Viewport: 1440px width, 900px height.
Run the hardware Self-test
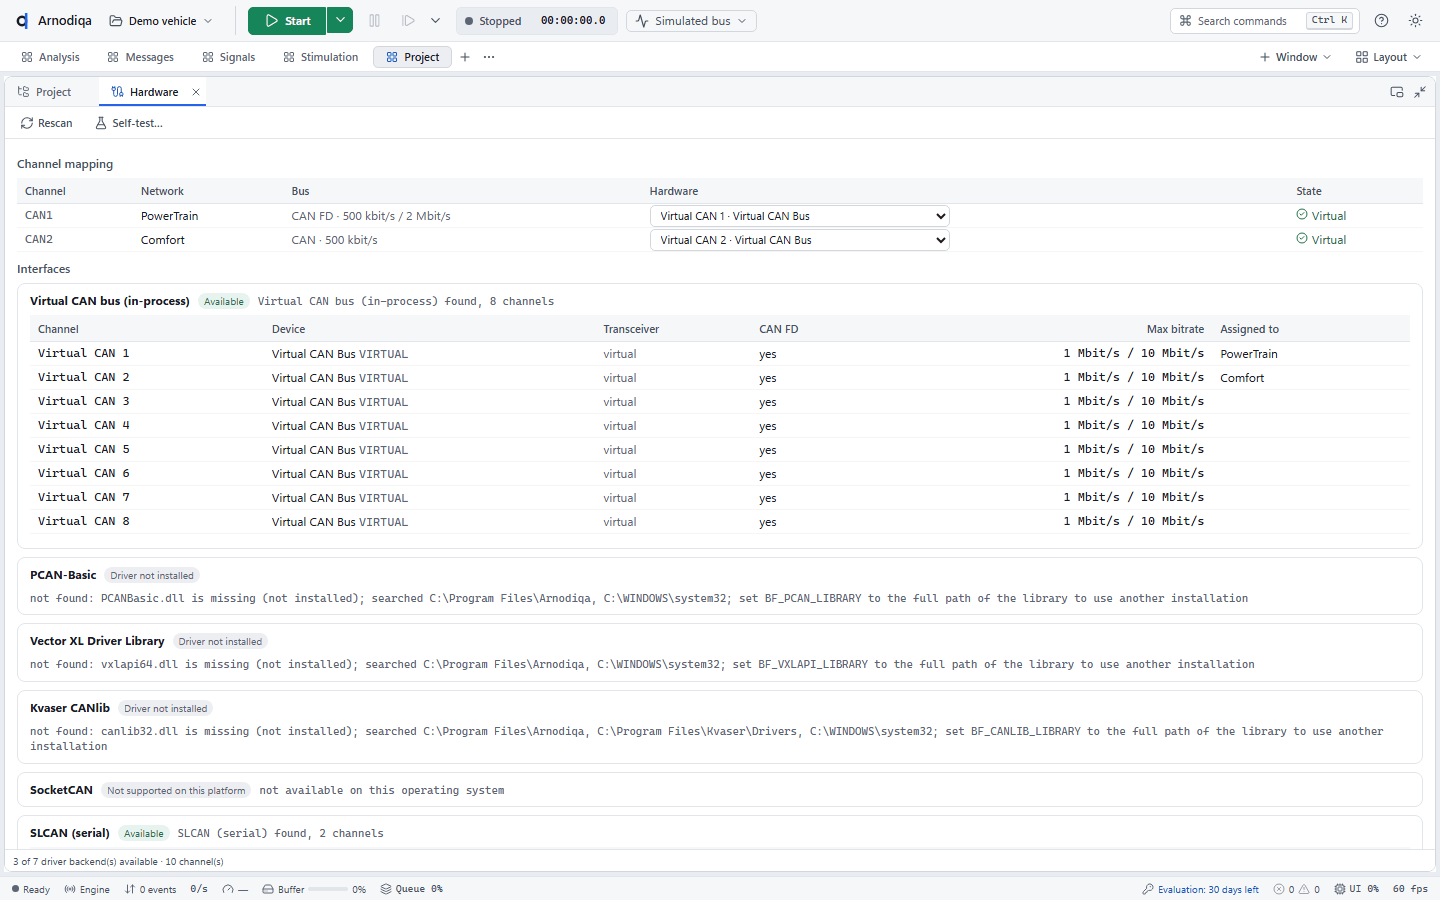click(128, 123)
